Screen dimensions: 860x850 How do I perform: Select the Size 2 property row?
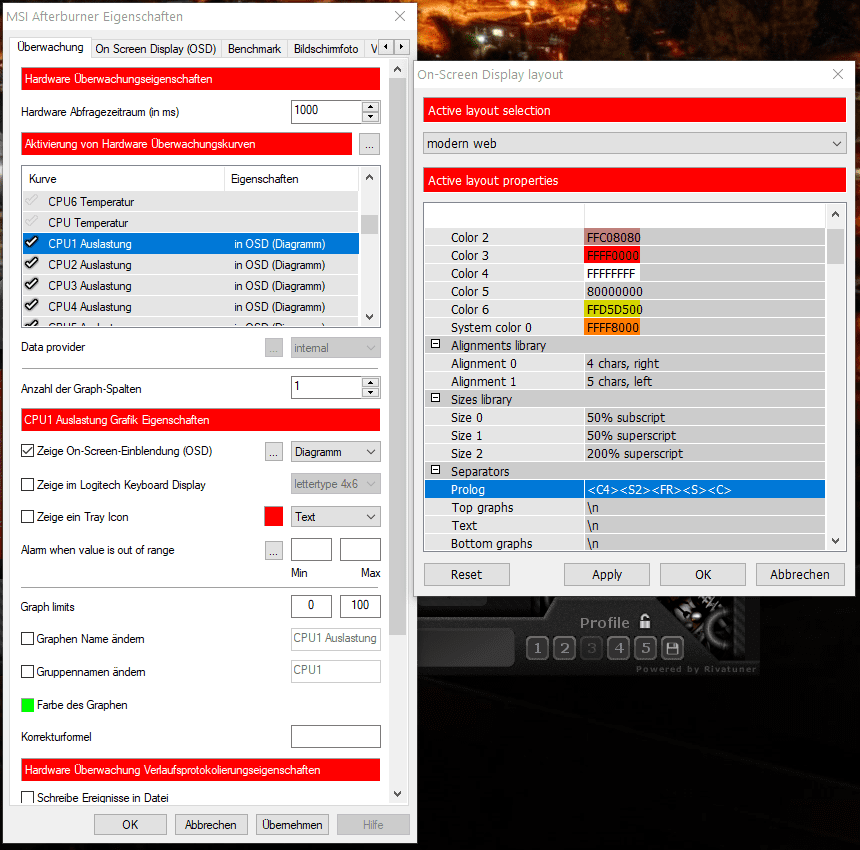pos(625,453)
